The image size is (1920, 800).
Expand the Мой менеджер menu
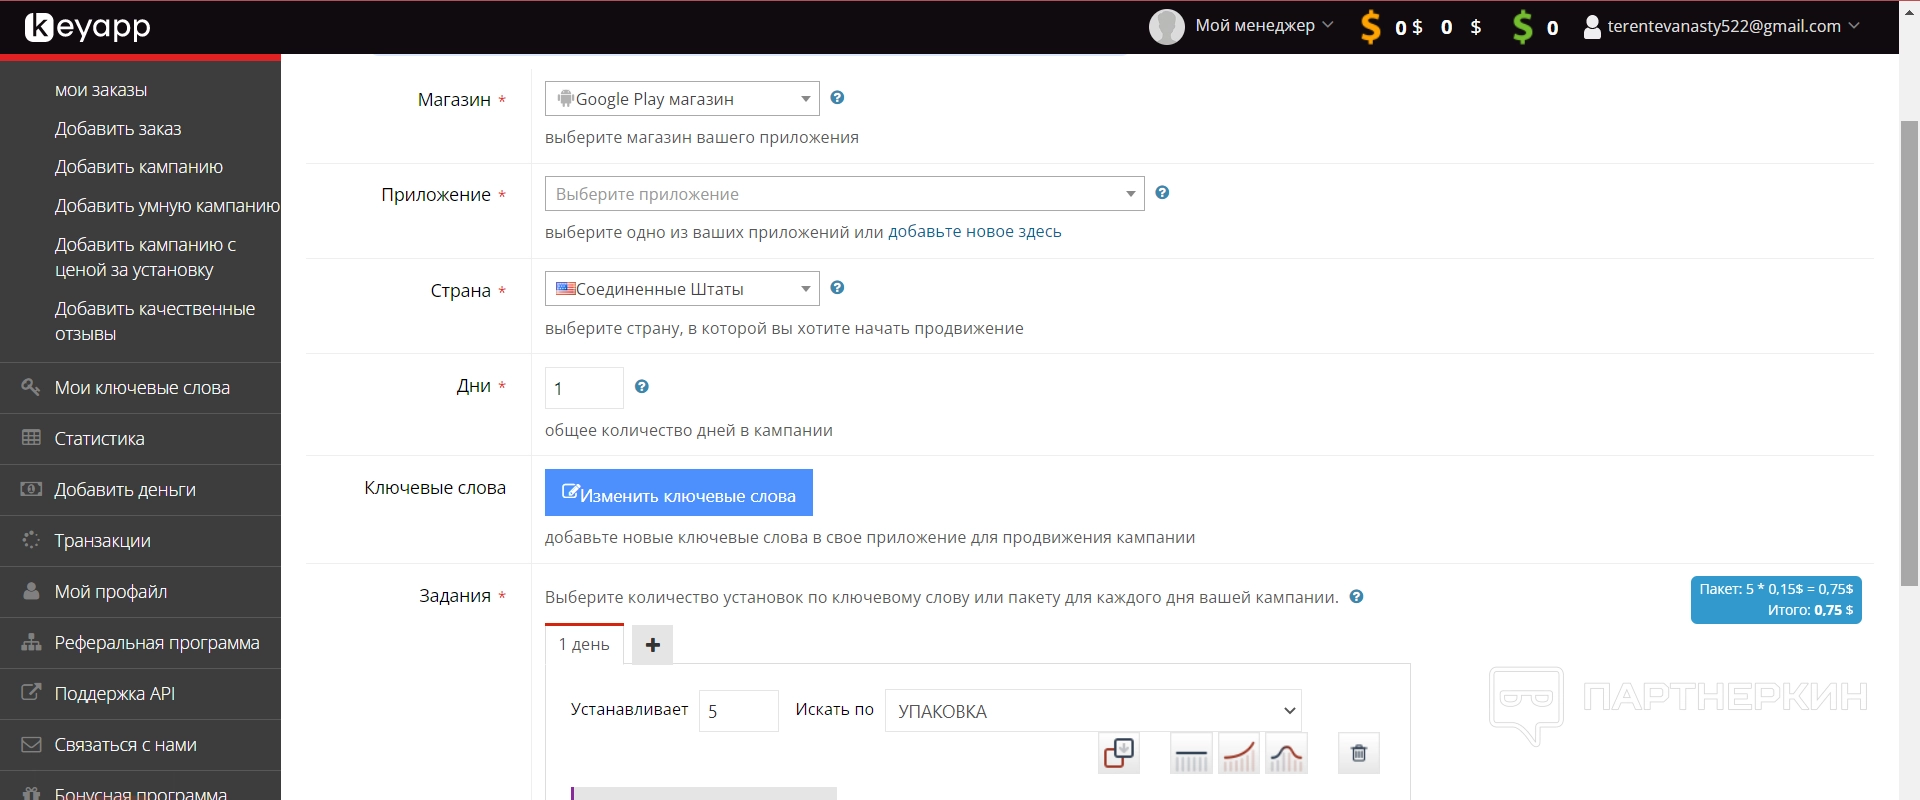pyautogui.click(x=1265, y=26)
